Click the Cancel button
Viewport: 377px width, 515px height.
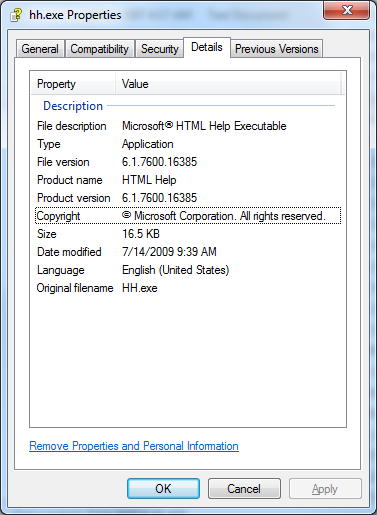tap(244, 489)
